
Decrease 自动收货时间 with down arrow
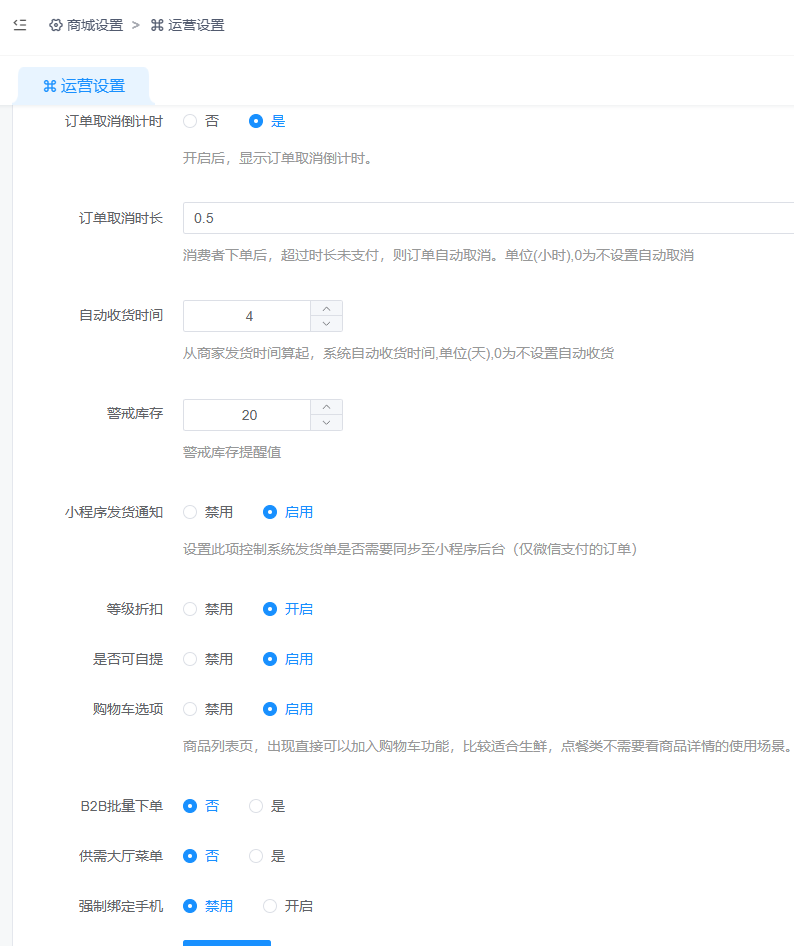tap(326, 324)
